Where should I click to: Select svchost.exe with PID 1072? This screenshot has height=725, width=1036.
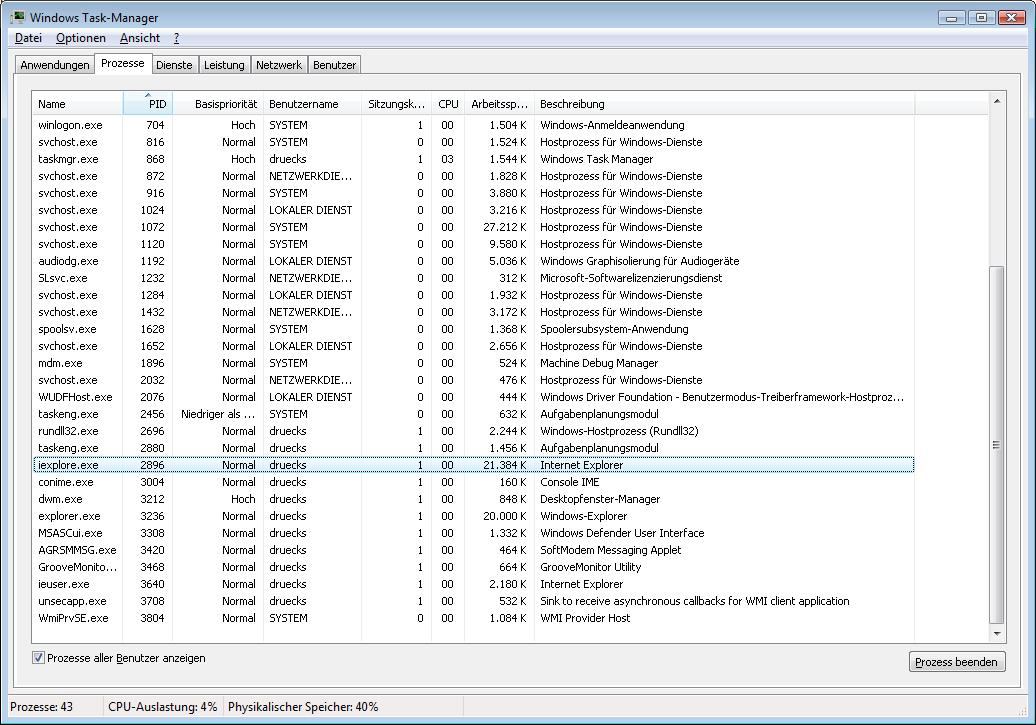tap(474, 227)
